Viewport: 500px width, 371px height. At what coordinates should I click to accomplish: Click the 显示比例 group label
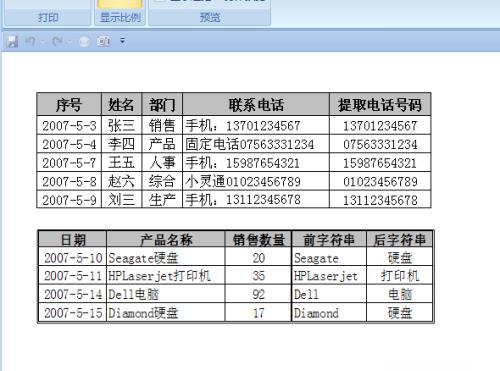120,17
